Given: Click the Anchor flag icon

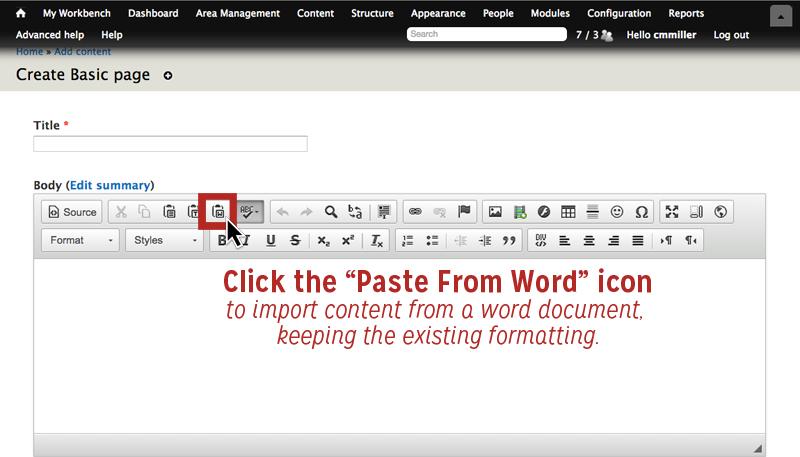Looking at the screenshot, I should coord(464,212).
